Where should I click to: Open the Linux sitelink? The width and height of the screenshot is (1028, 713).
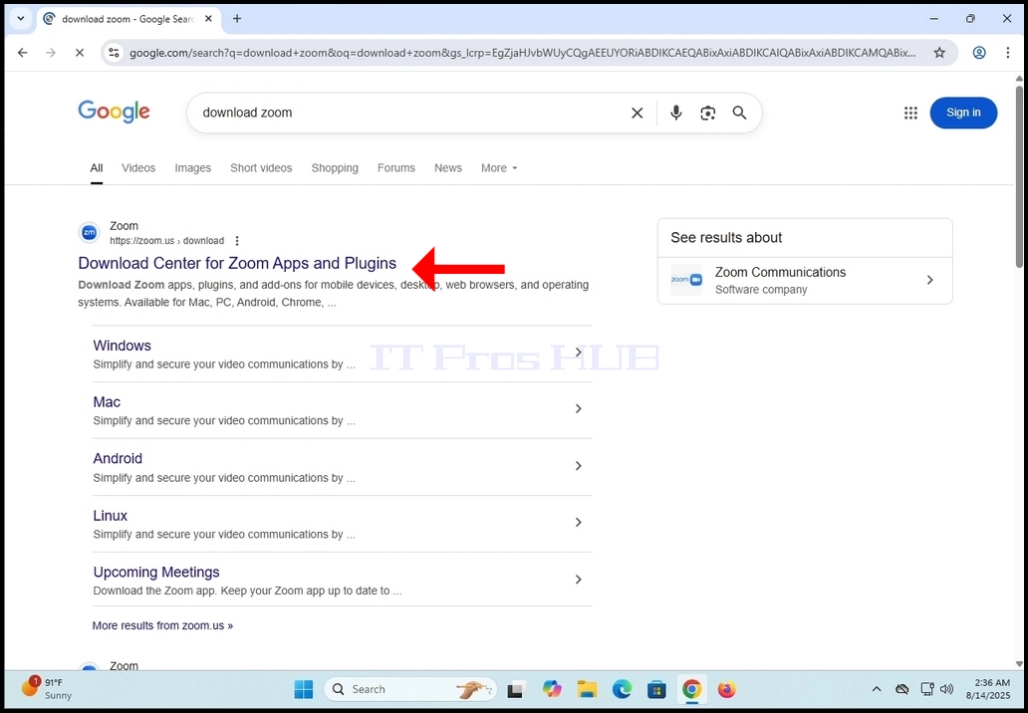tap(110, 516)
